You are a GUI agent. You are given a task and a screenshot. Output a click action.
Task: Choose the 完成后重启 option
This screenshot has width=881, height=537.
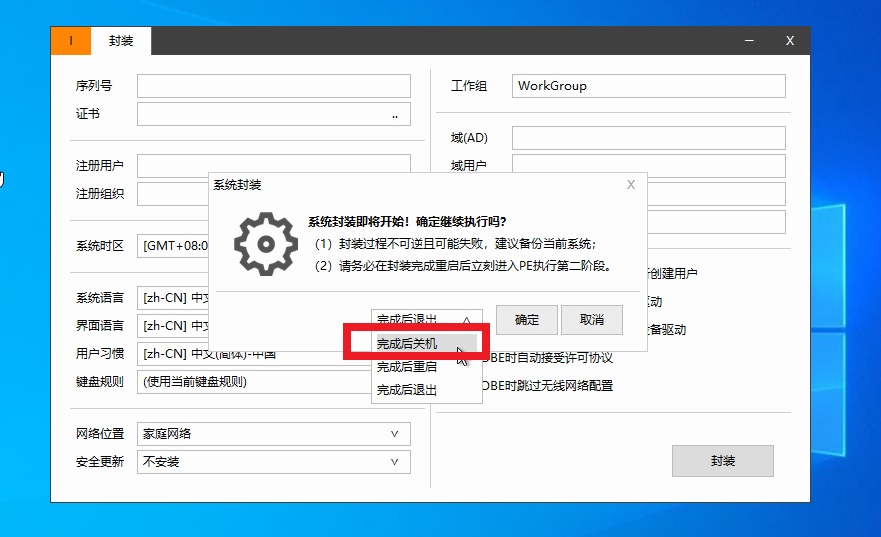point(407,366)
